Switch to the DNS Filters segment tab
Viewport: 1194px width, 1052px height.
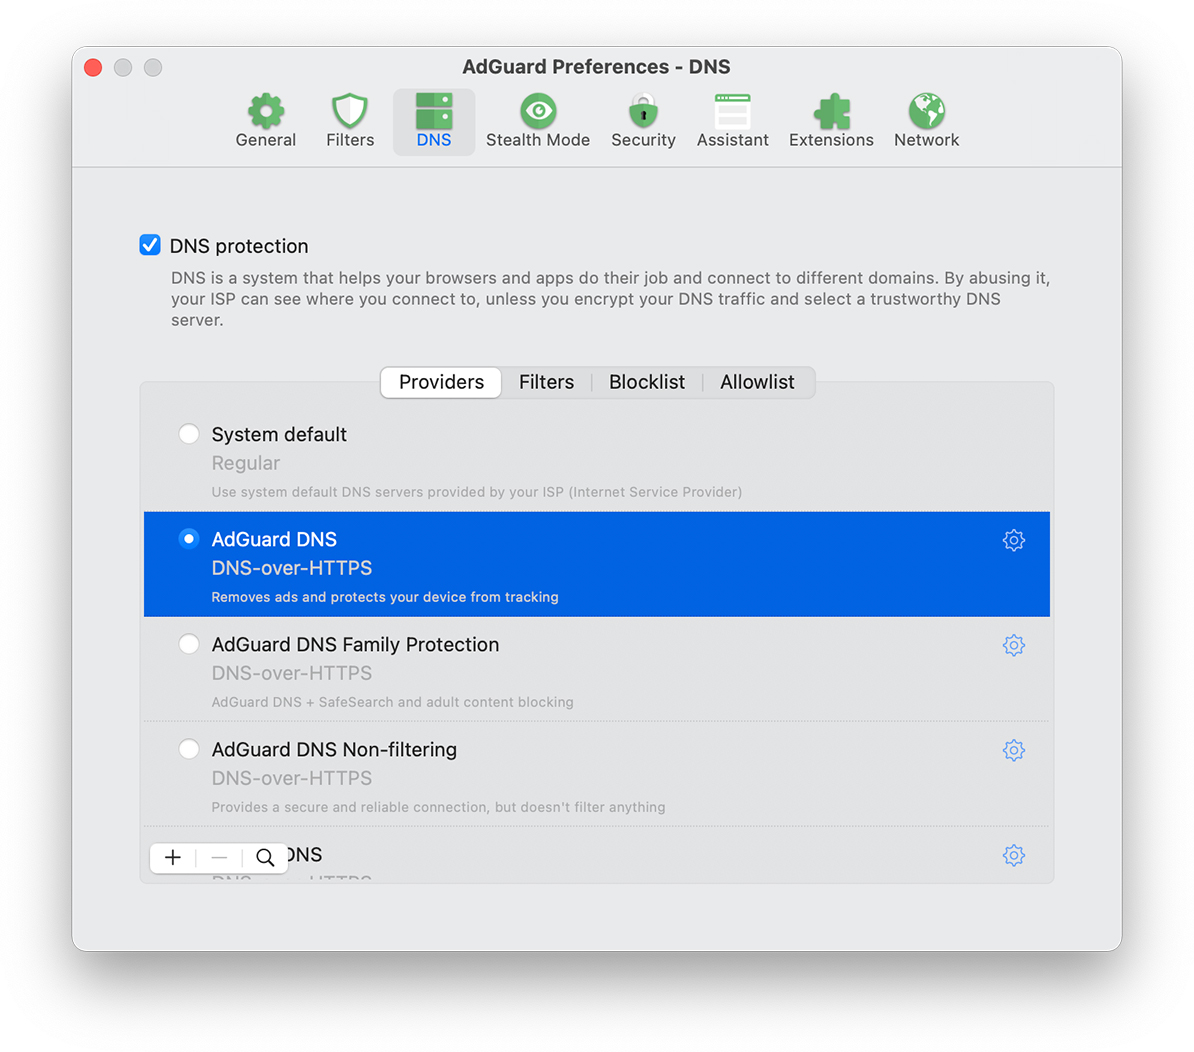click(x=546, y=382)
